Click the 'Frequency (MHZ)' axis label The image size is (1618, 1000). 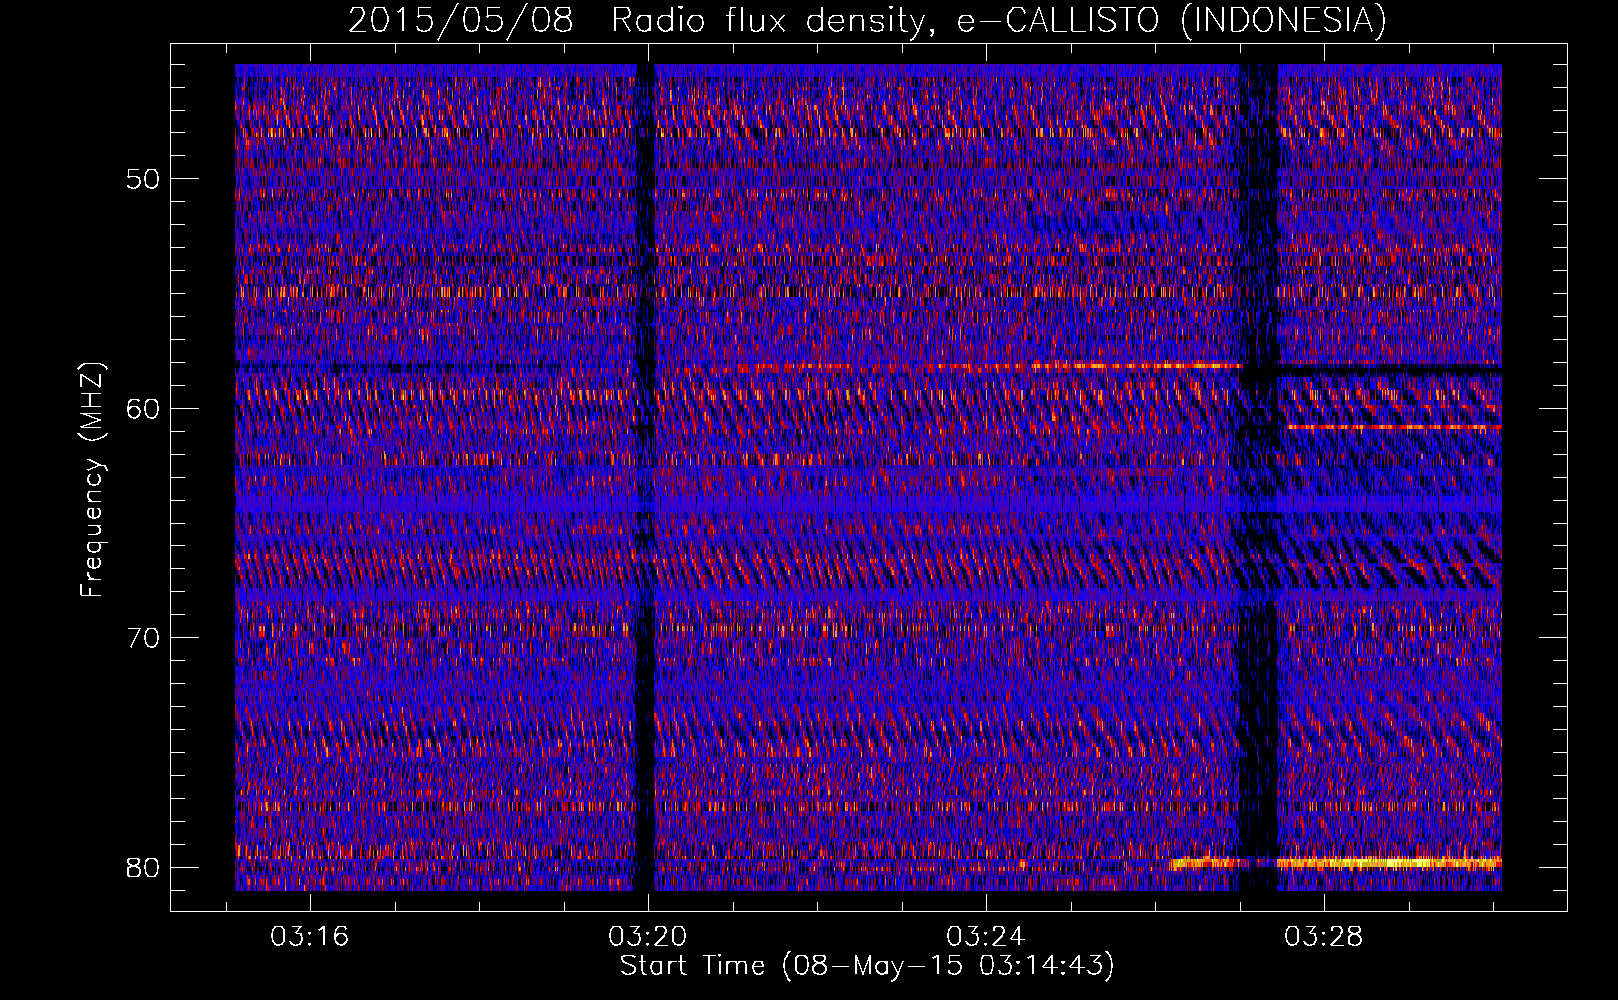tap(92, 480)
